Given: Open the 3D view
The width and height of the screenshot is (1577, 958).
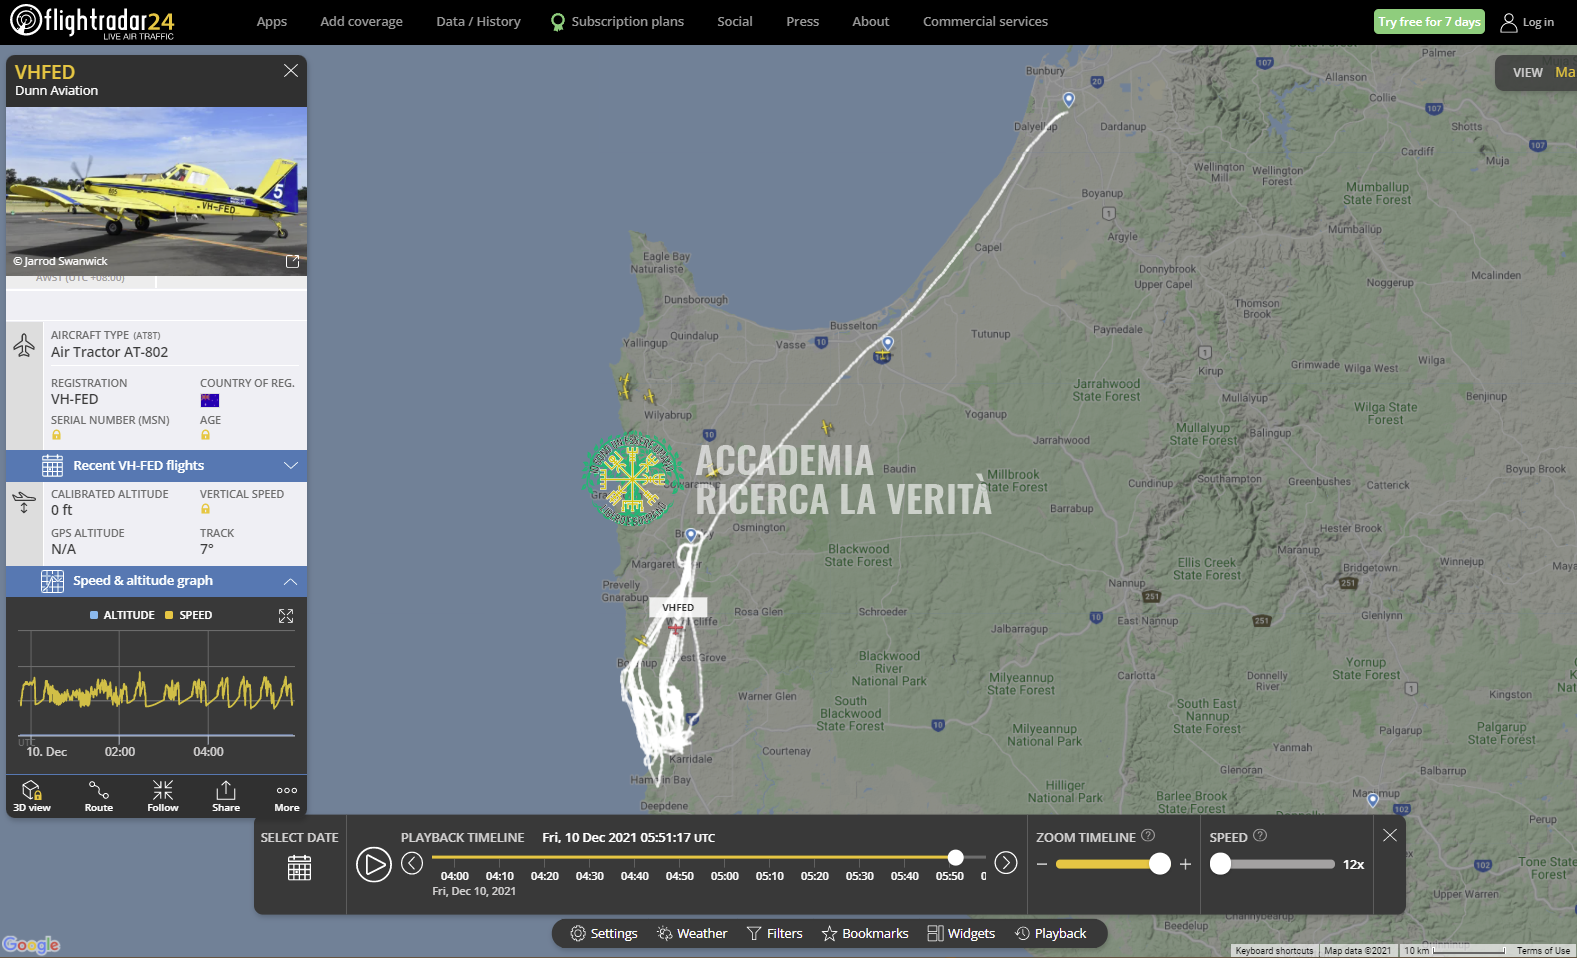Looking at the screenshot, I should 32,796.
